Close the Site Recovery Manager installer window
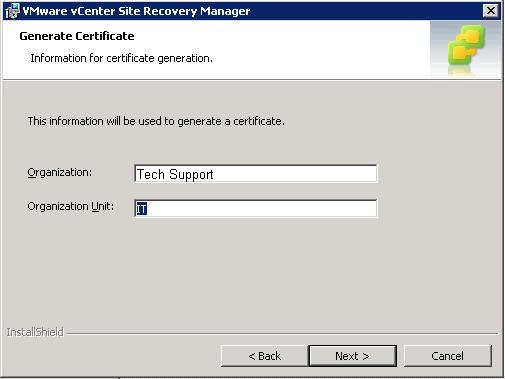Image resolution: width=505 pixels, height=379 pixels. tap(491, 11)
